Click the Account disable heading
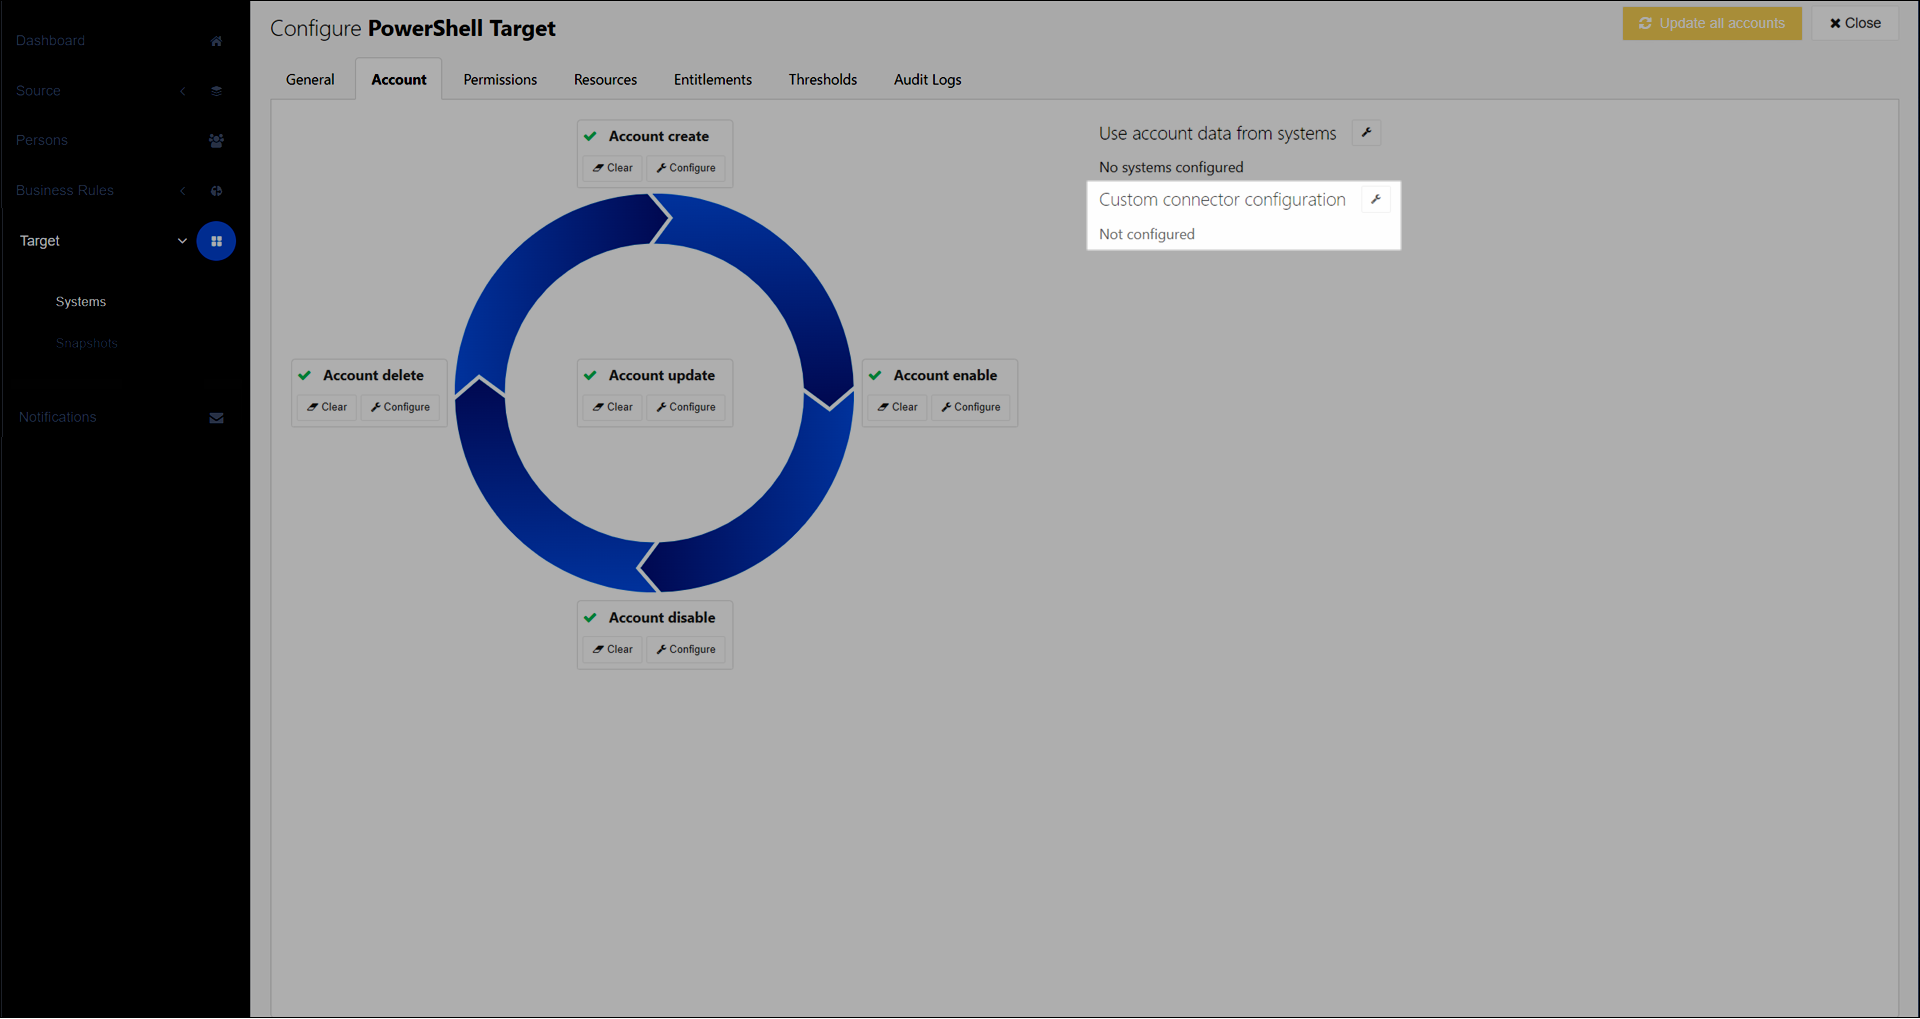The image size is (1920, 1019). (662, 618)
